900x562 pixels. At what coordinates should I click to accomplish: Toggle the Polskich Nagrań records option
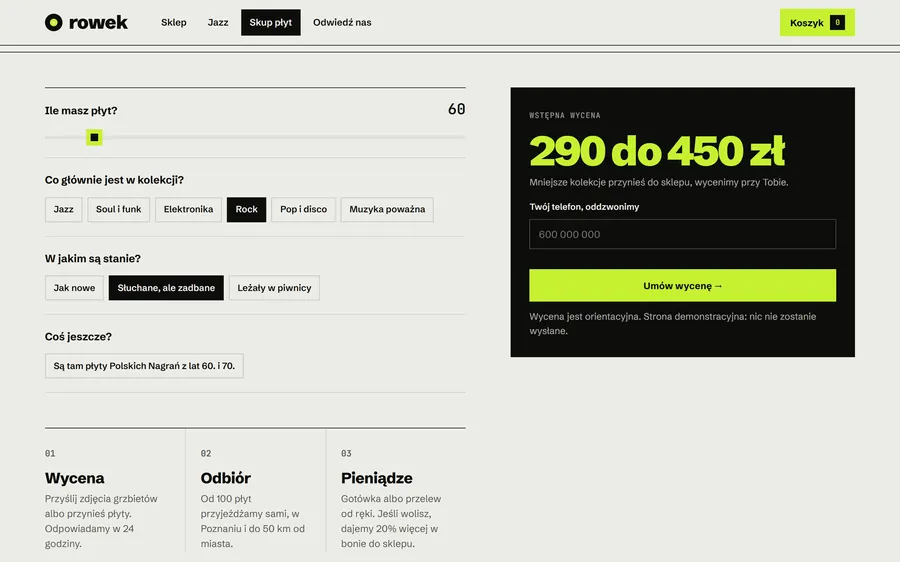(144, 366)
